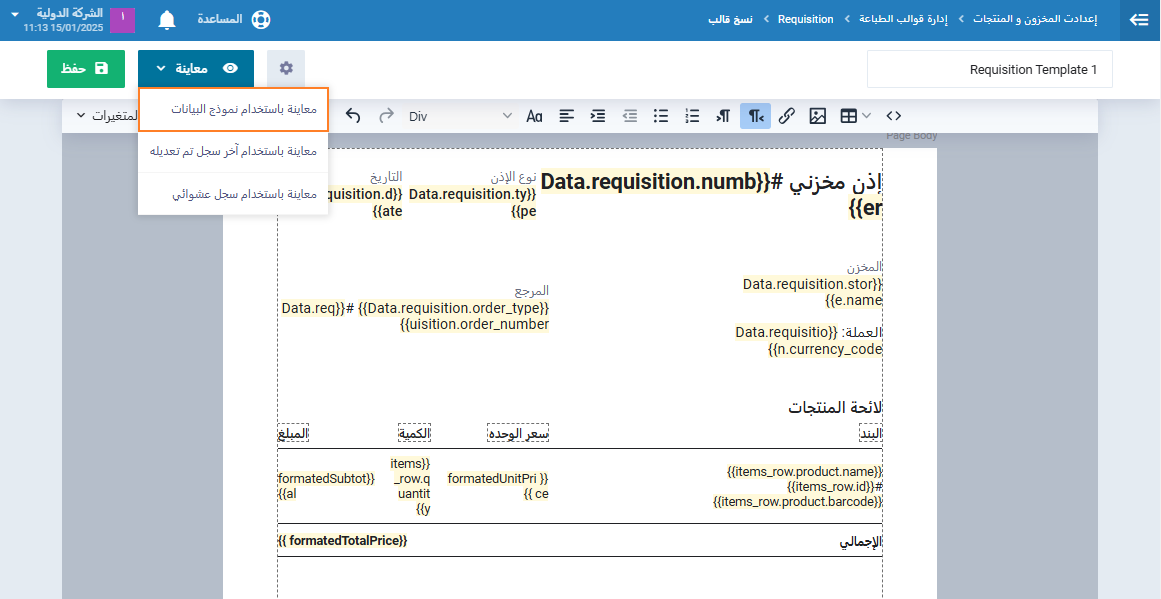Toggle left-to-right text direction
The height and width of the screenshot is (599, 1161).
[x=723, y=116]
